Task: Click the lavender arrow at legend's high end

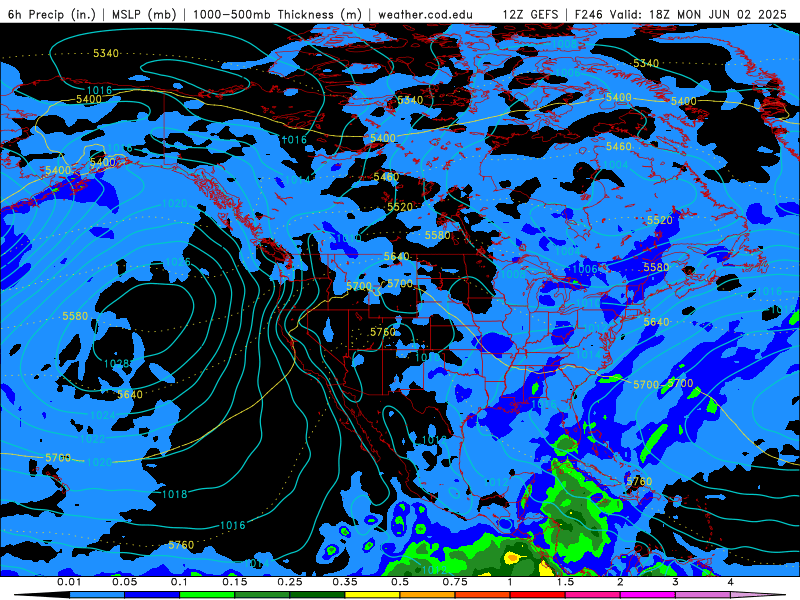Action: tap(758, 595)
